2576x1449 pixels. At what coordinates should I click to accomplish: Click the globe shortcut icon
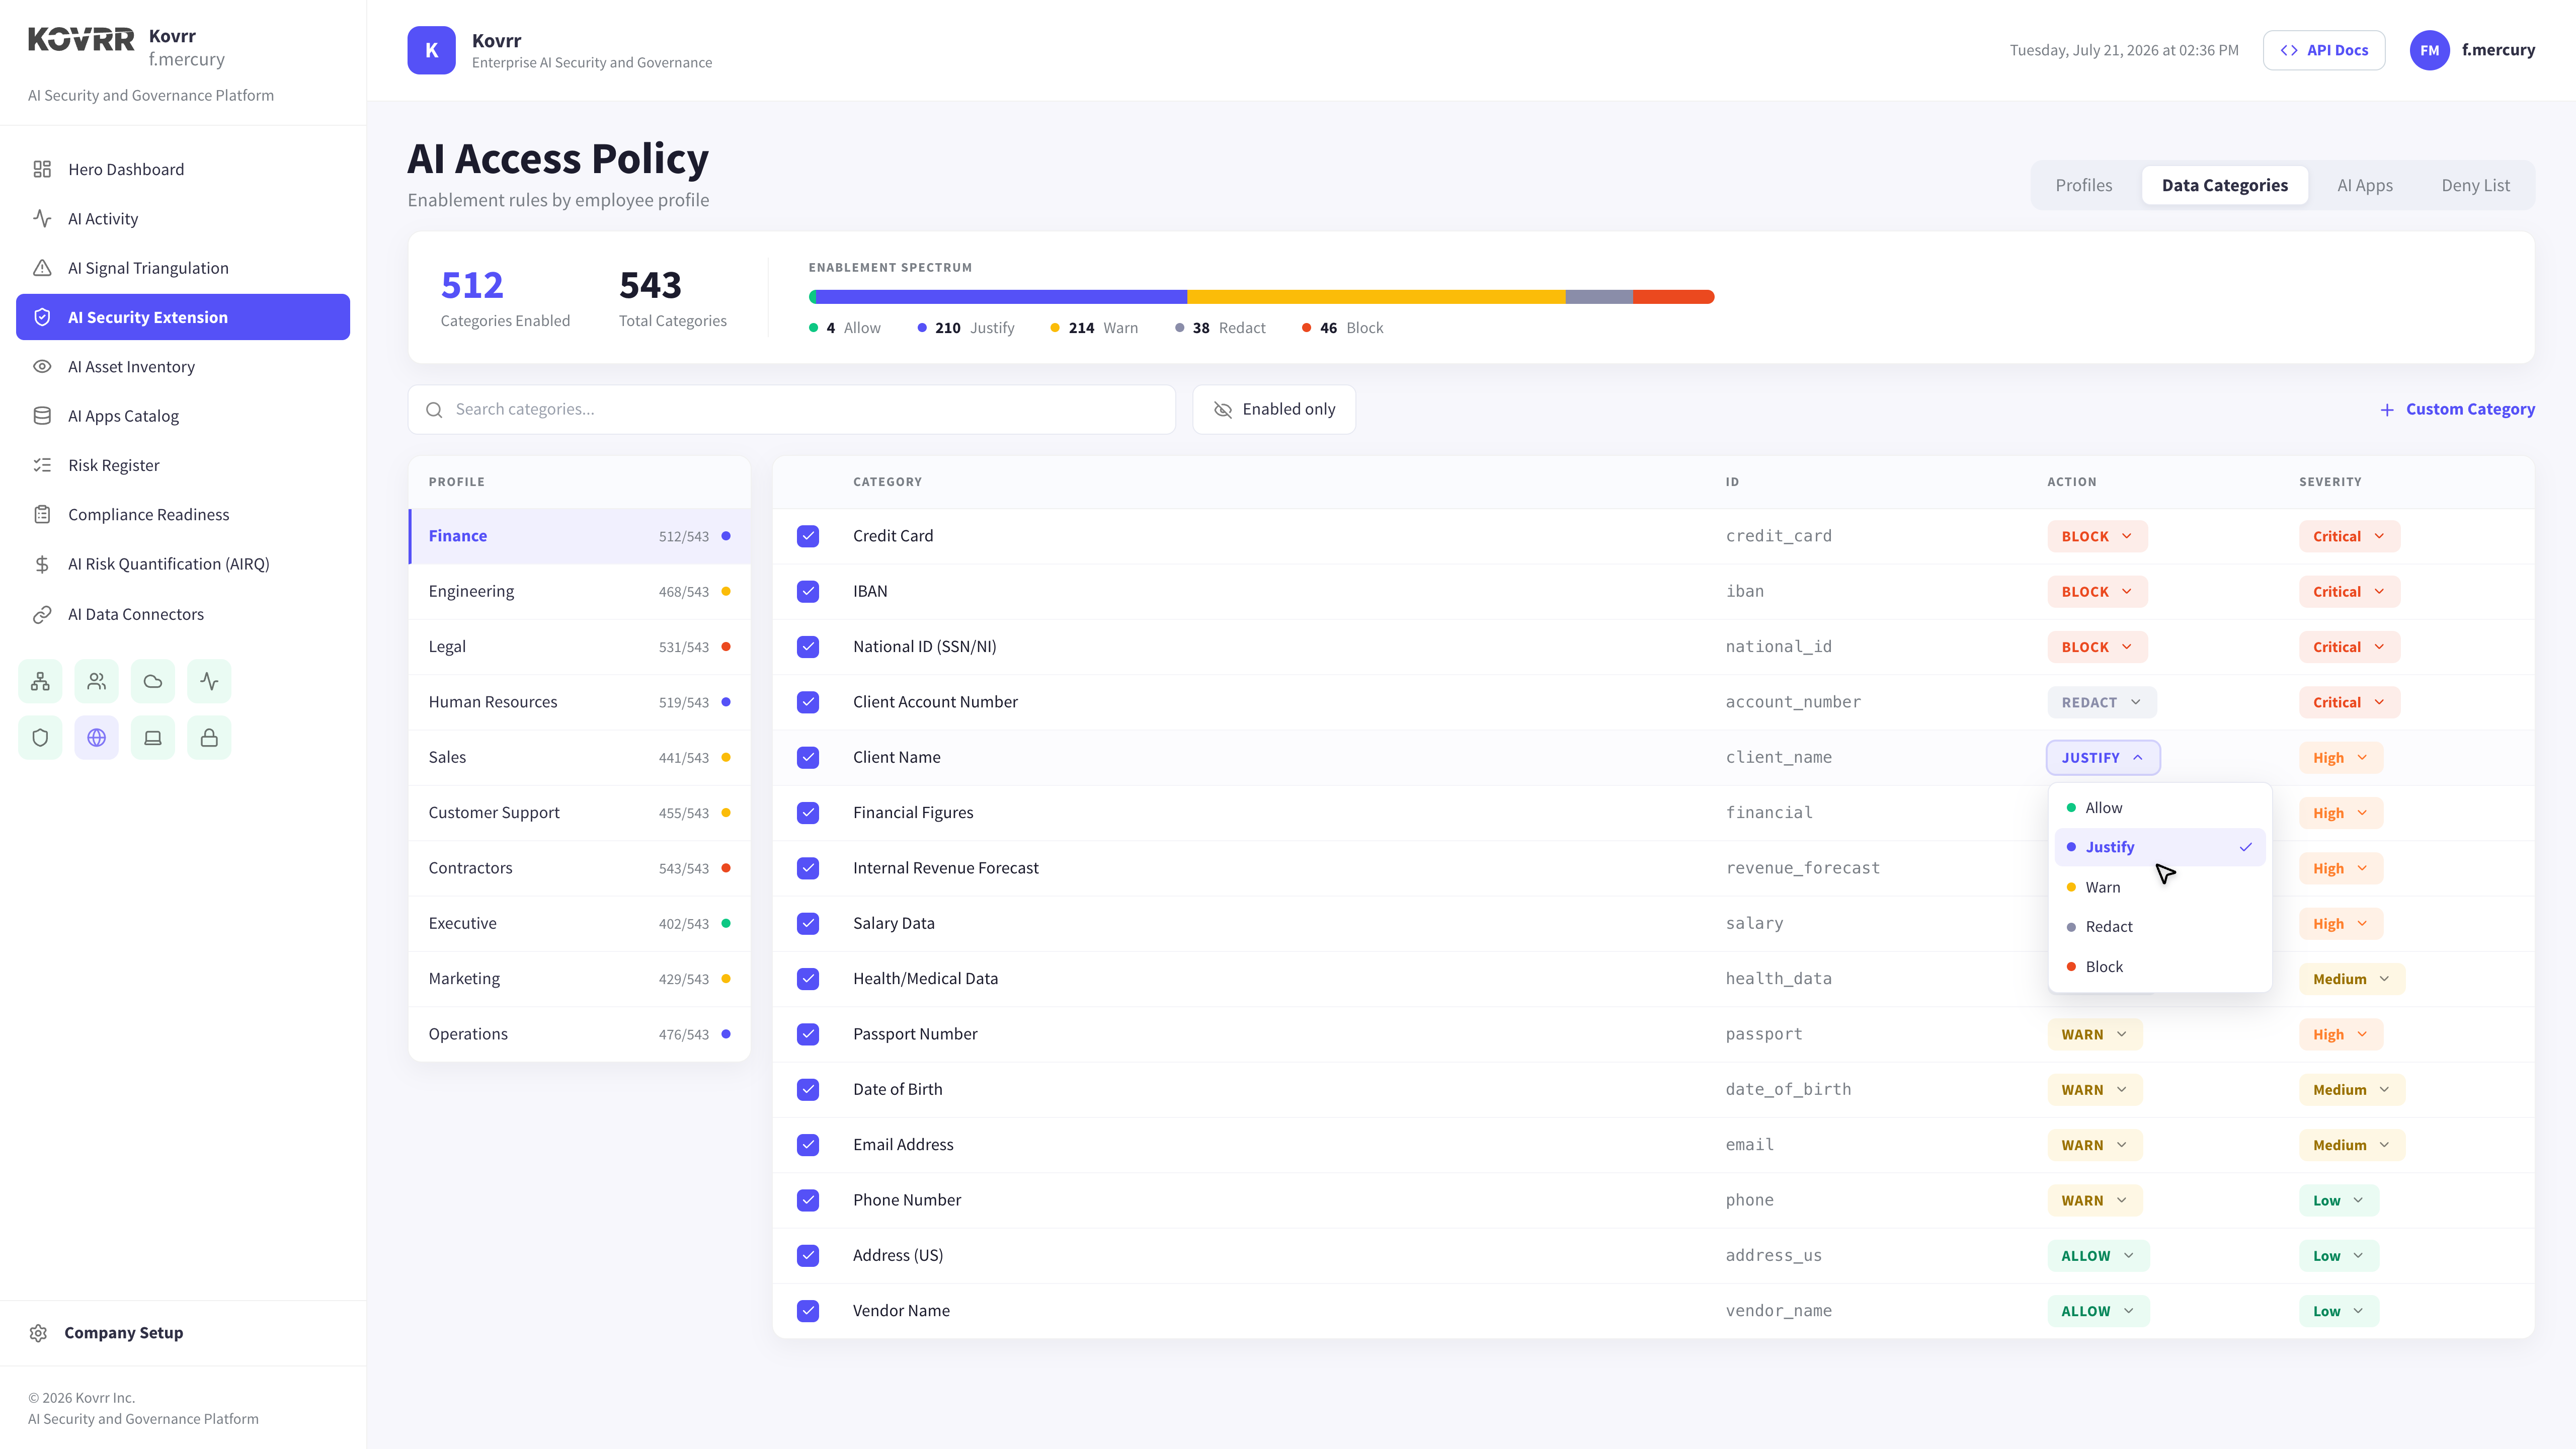(97, 737)
